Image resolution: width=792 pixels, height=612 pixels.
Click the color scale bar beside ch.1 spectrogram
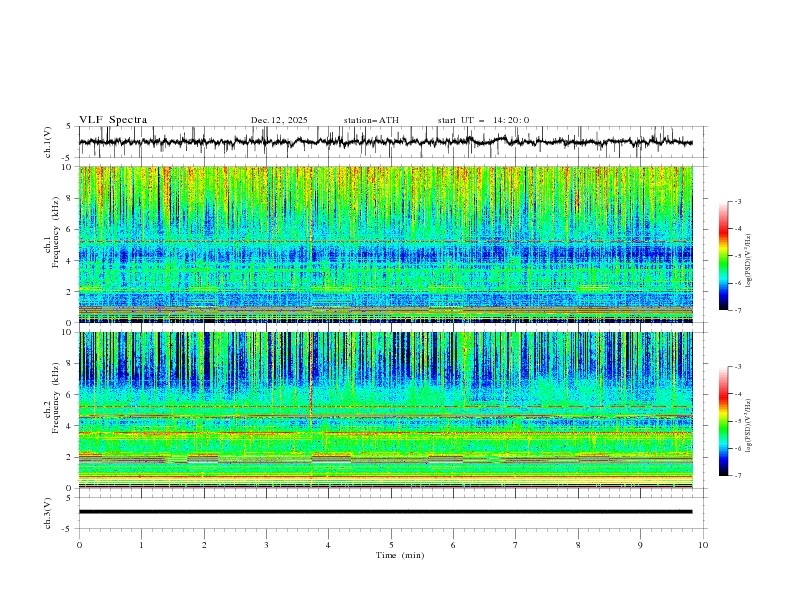point(723,256)
